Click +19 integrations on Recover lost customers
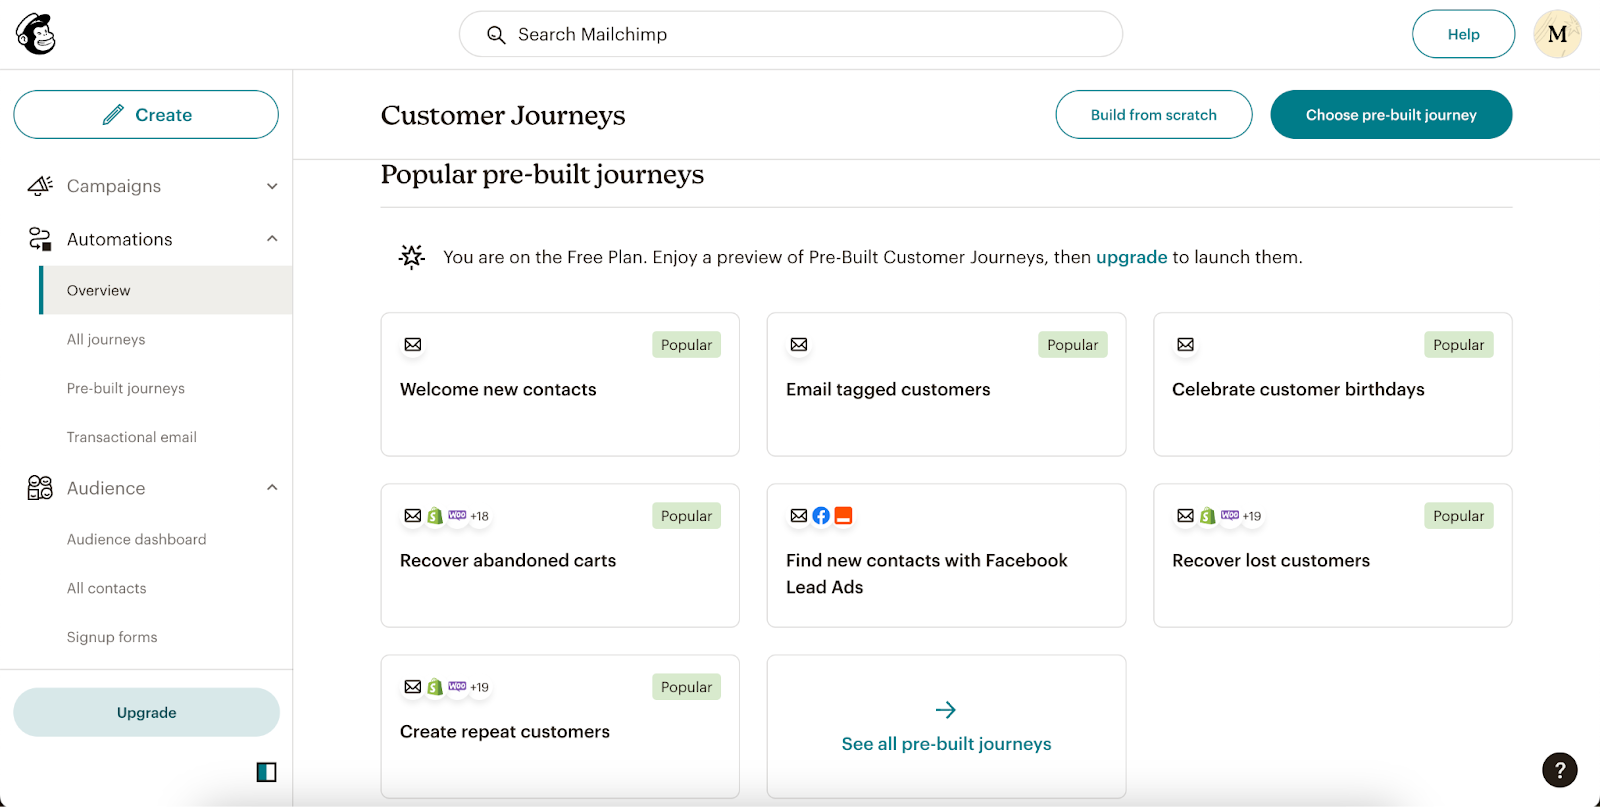This screenshot has width=1600, height=807. pos(1252,516)
